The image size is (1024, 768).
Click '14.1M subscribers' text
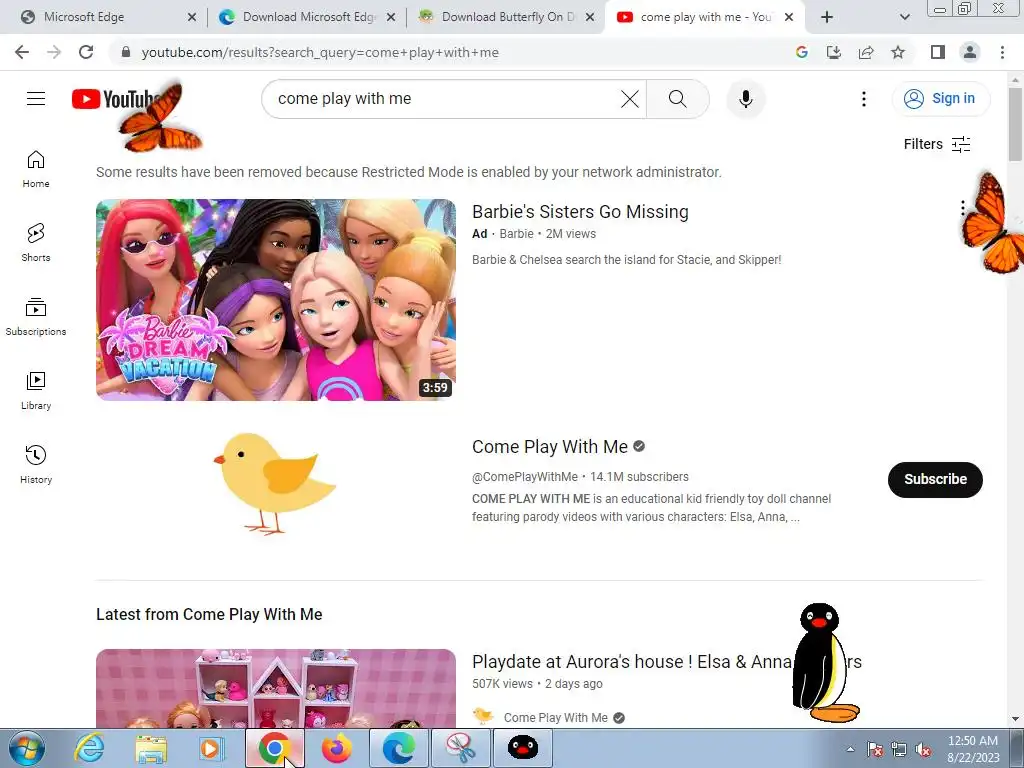point(639,477)
